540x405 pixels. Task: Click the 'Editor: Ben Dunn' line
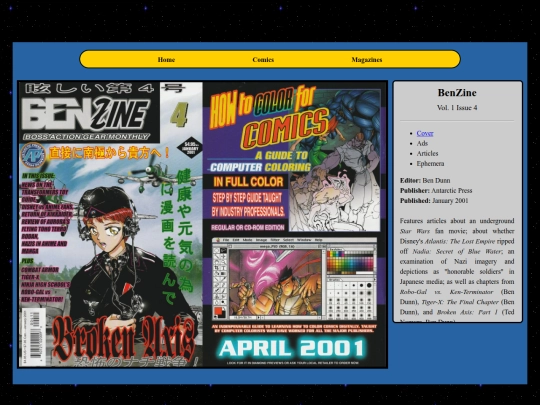[425, 180]
